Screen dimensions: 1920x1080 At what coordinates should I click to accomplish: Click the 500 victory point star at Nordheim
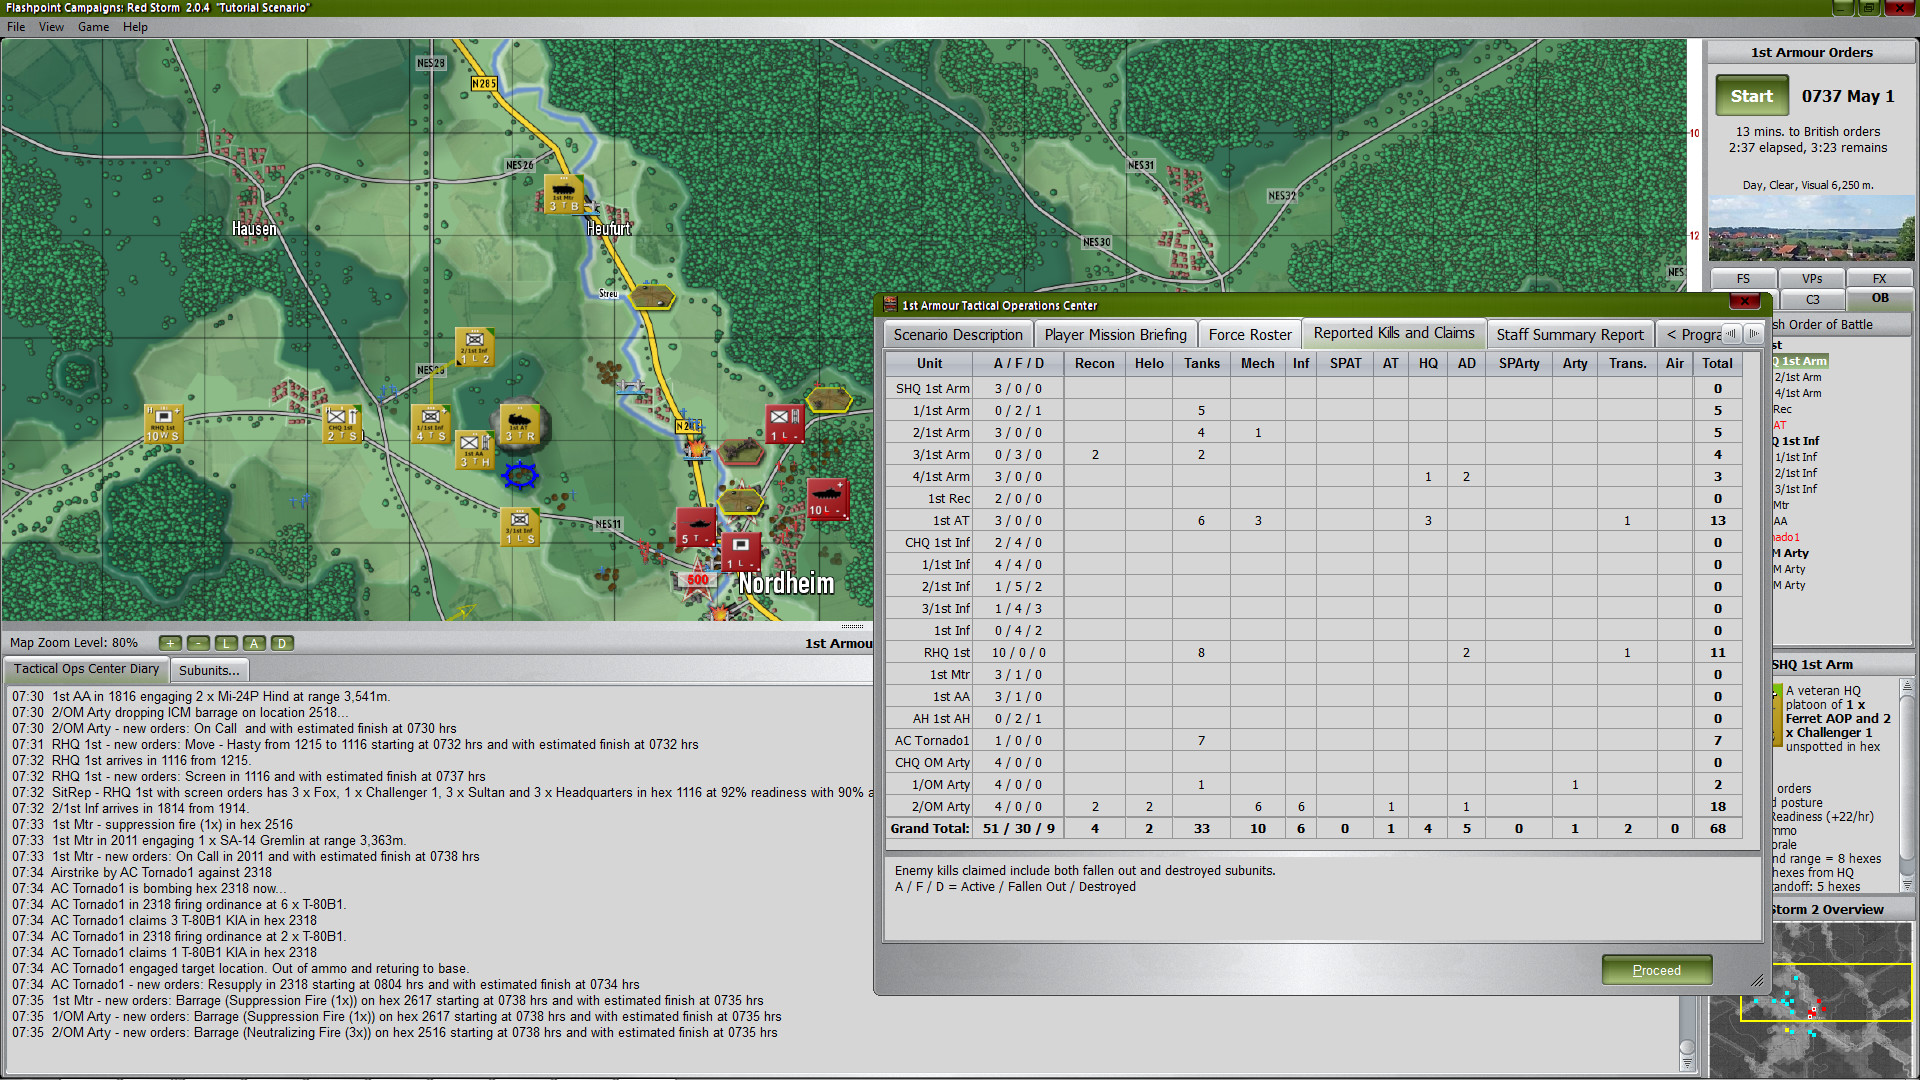click(x=697, y=581)
